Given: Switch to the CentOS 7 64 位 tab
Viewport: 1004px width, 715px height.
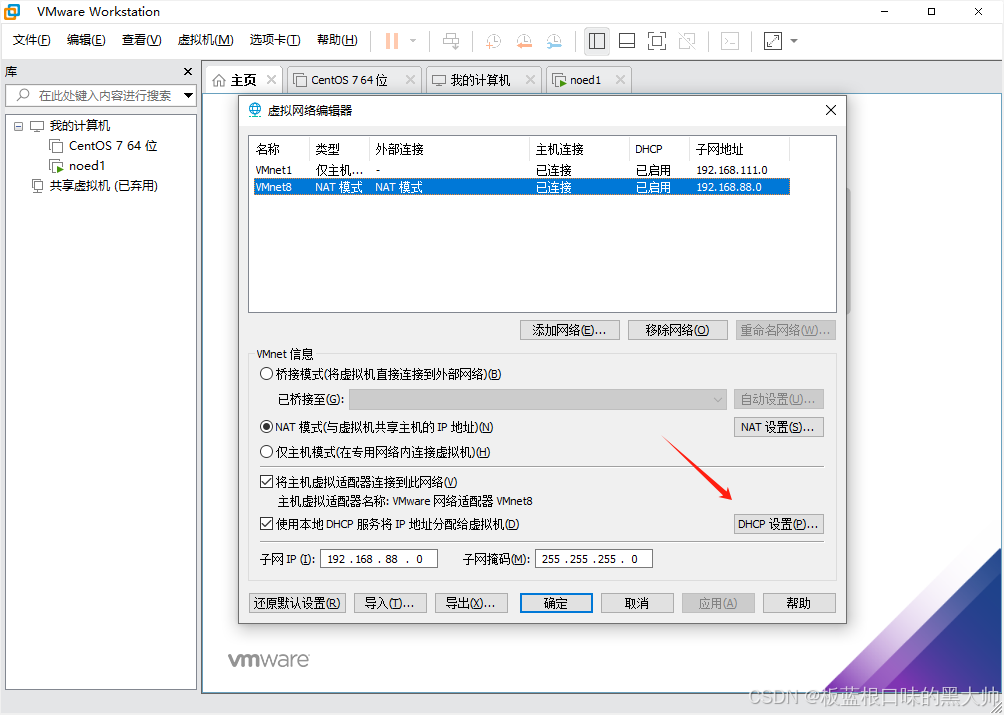Looking at the screenshot, I should point(350,80).
